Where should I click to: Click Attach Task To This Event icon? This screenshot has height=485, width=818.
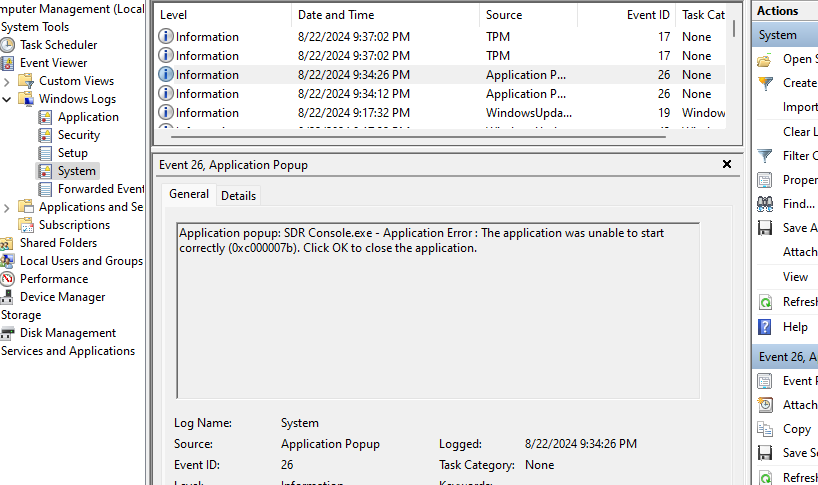pyautogui.click(x=765, y=405)
